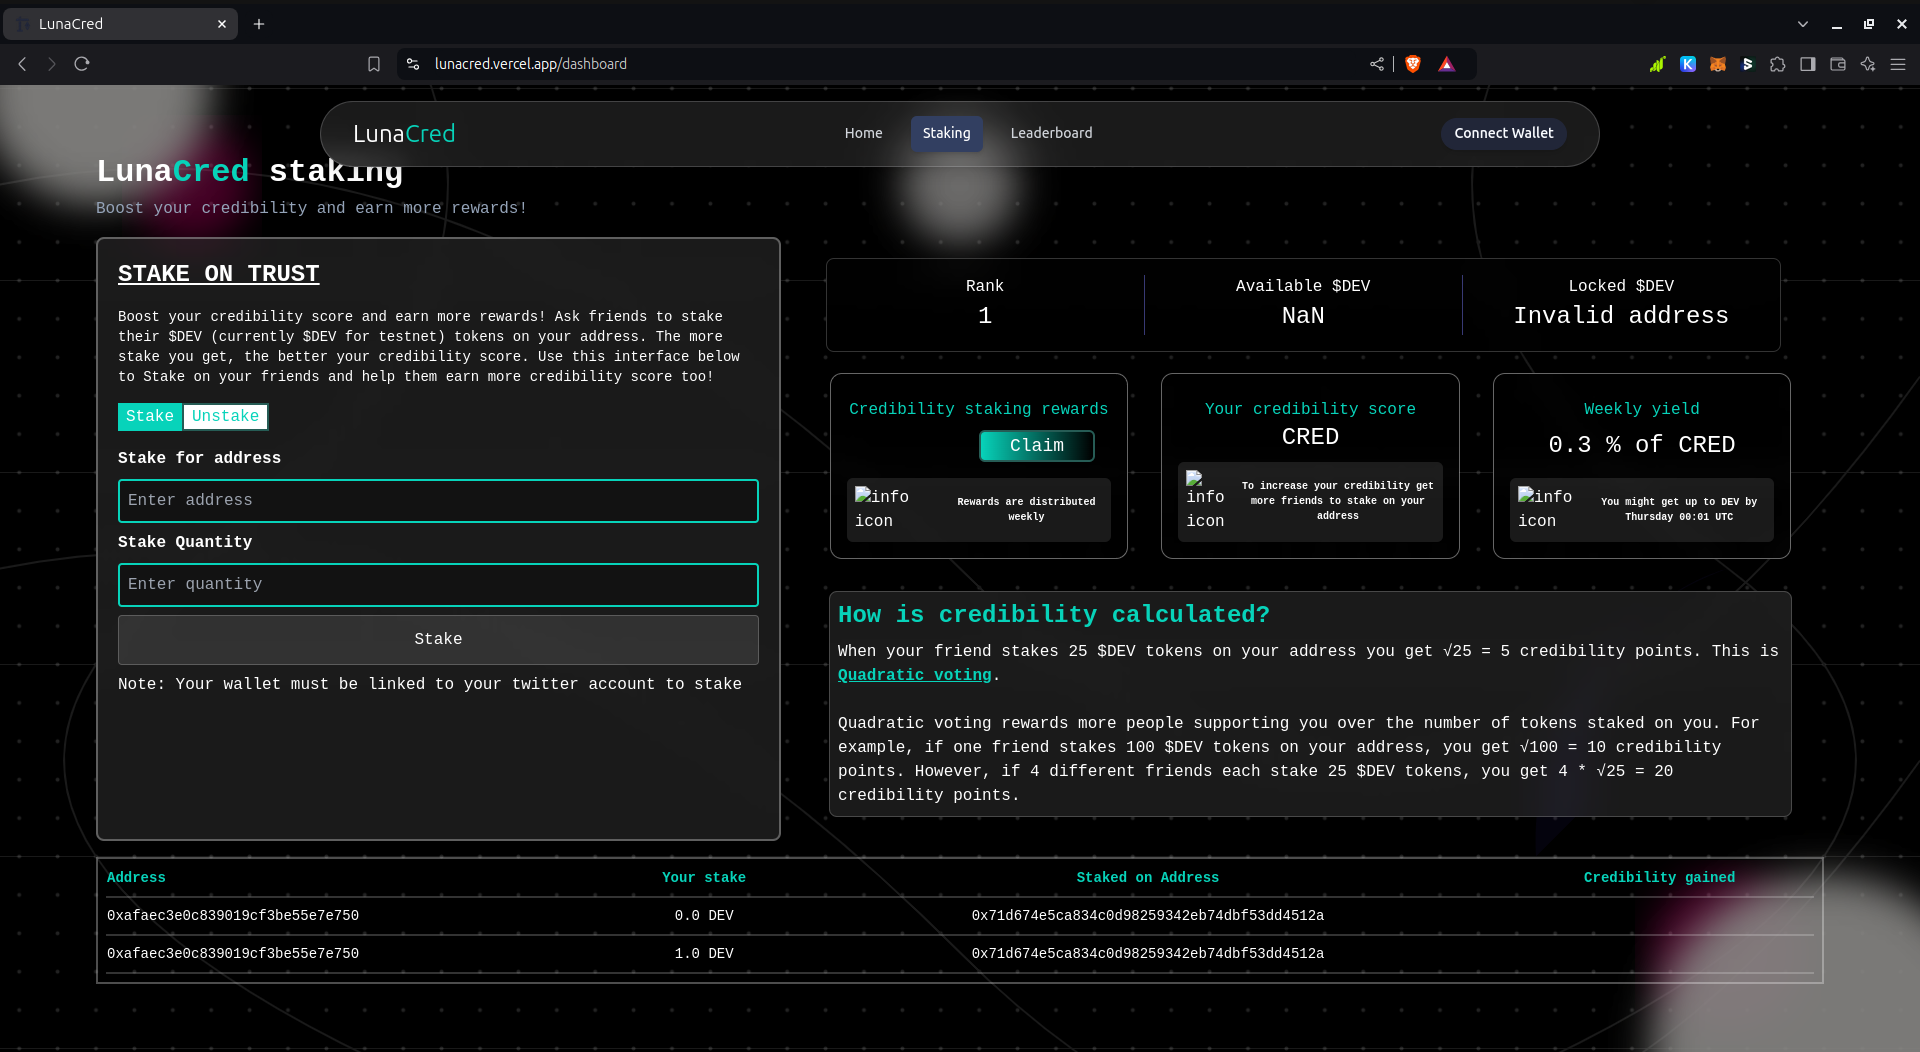Viewport: 1920px width, 1052px height.
Task: Focus the Enter address input field
Action: pos(438,501)
